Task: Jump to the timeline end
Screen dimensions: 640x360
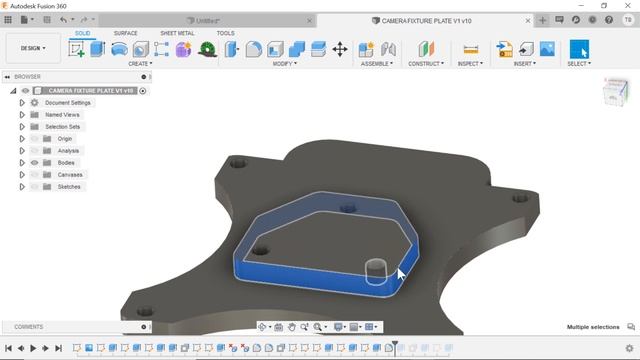Action: click(58, 348)
